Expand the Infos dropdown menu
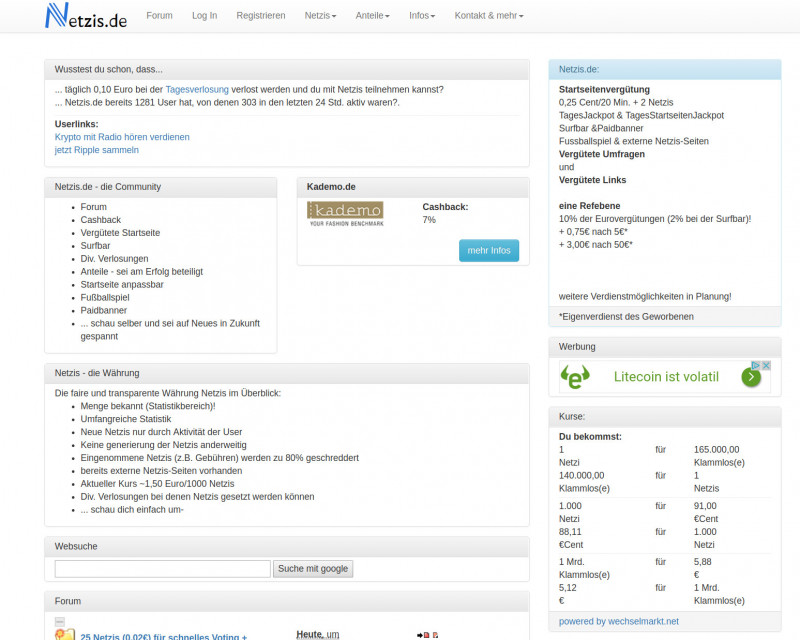This screenshot has height=640, width=800. [422, 15]
